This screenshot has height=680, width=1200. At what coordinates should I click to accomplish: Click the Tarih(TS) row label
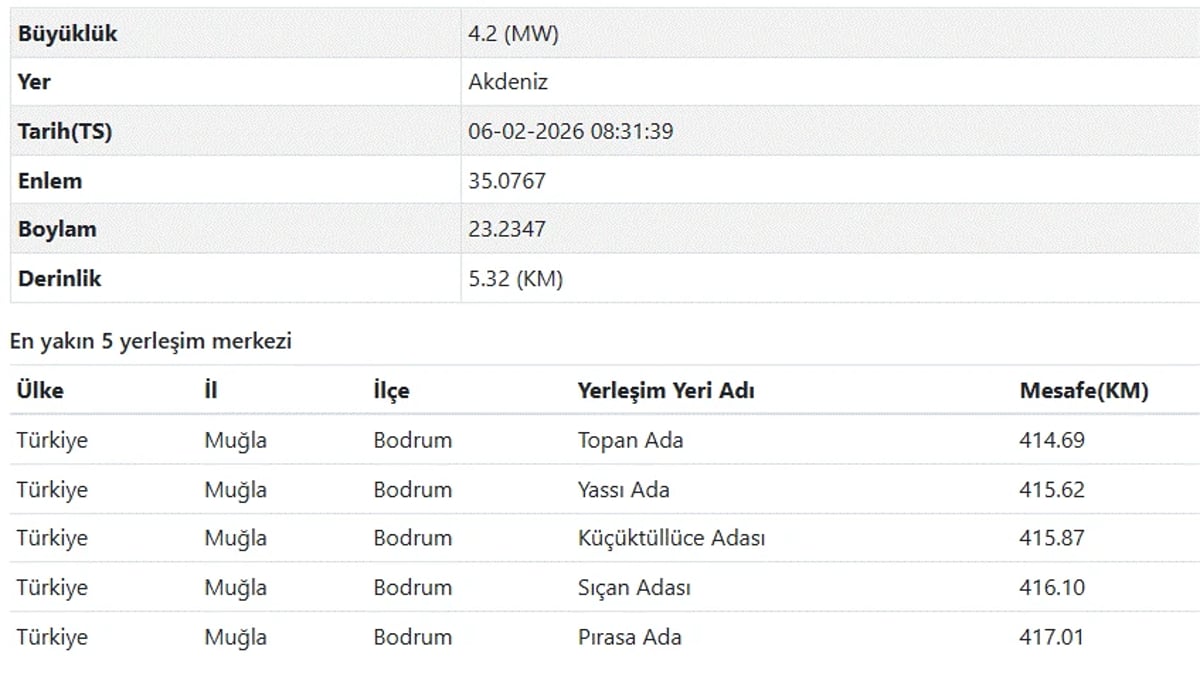click(65, 132)
